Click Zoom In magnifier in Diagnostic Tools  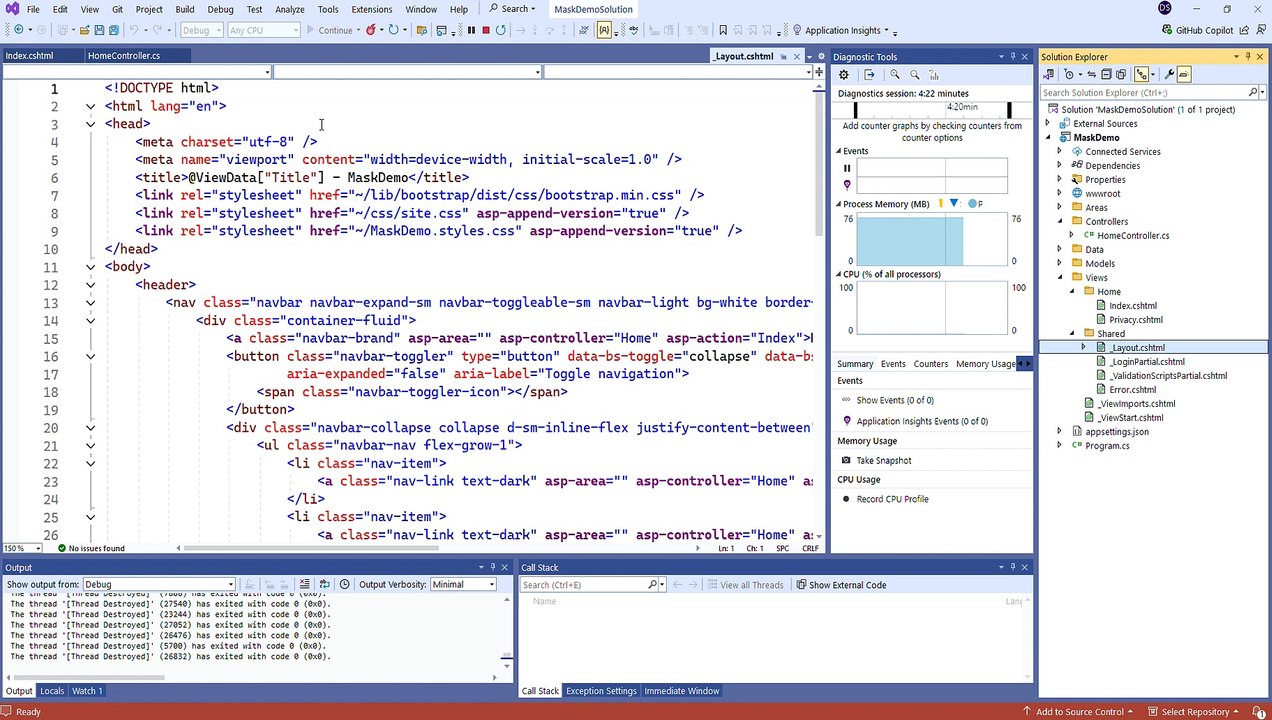tap(895, 75)
